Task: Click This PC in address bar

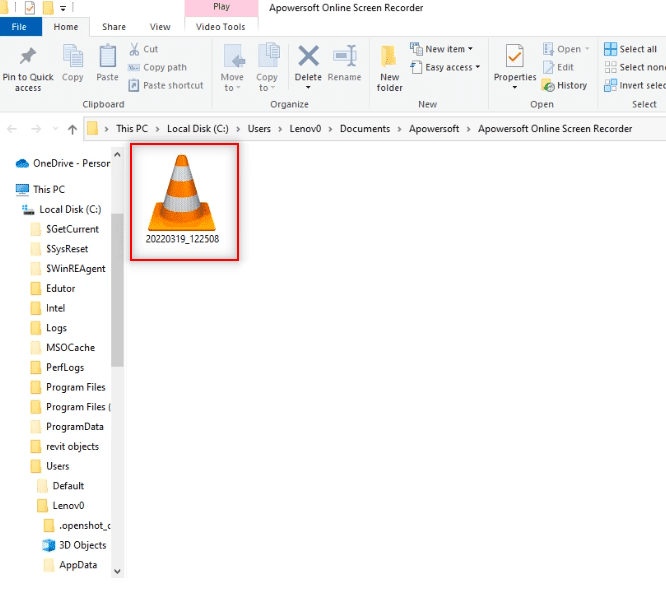Action: pyautogui.click(x=132, y=129)
